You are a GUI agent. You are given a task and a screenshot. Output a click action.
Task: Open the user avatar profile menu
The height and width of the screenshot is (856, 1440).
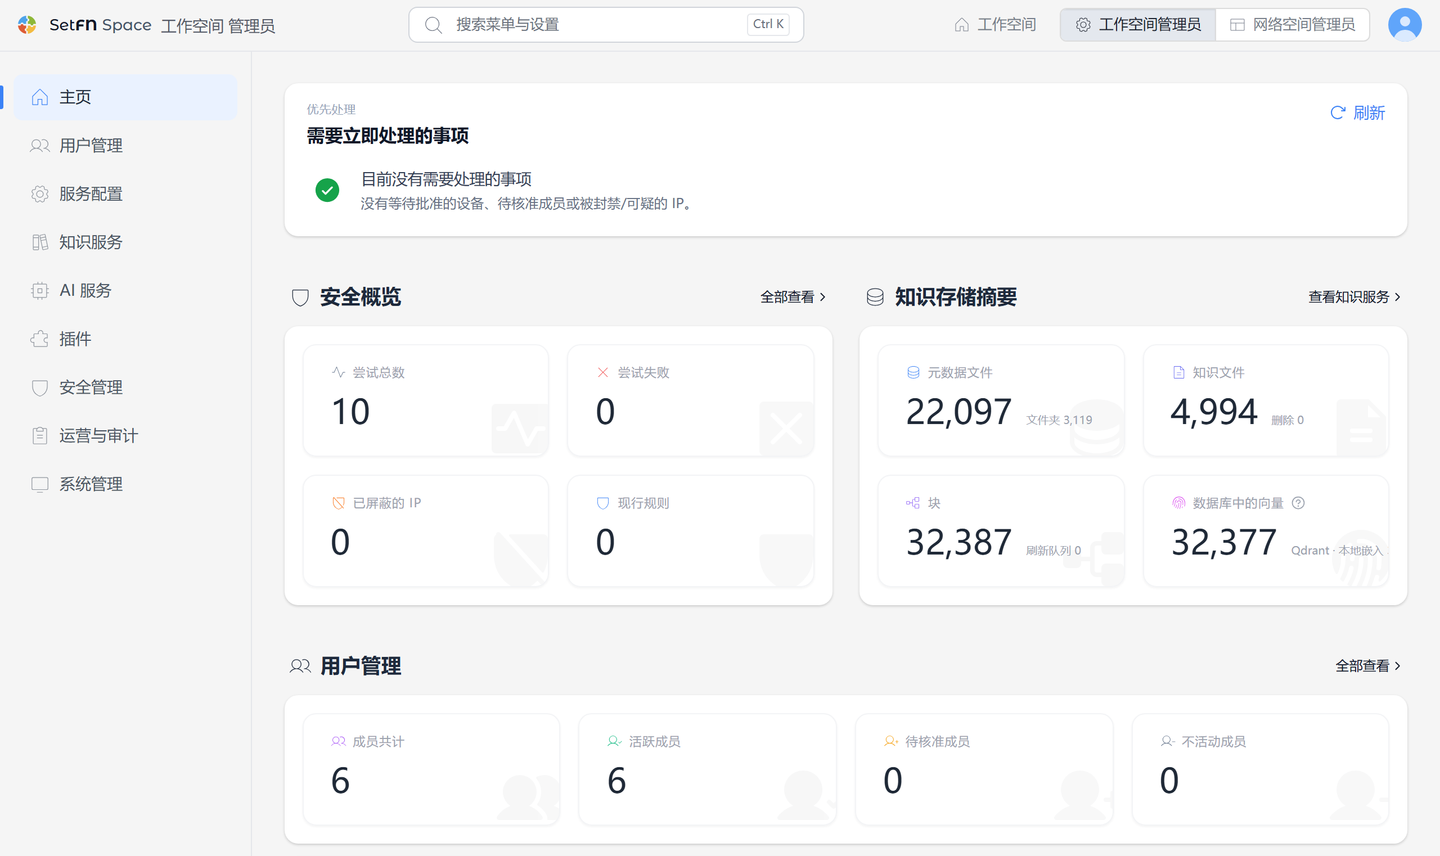click(1405, 25)
